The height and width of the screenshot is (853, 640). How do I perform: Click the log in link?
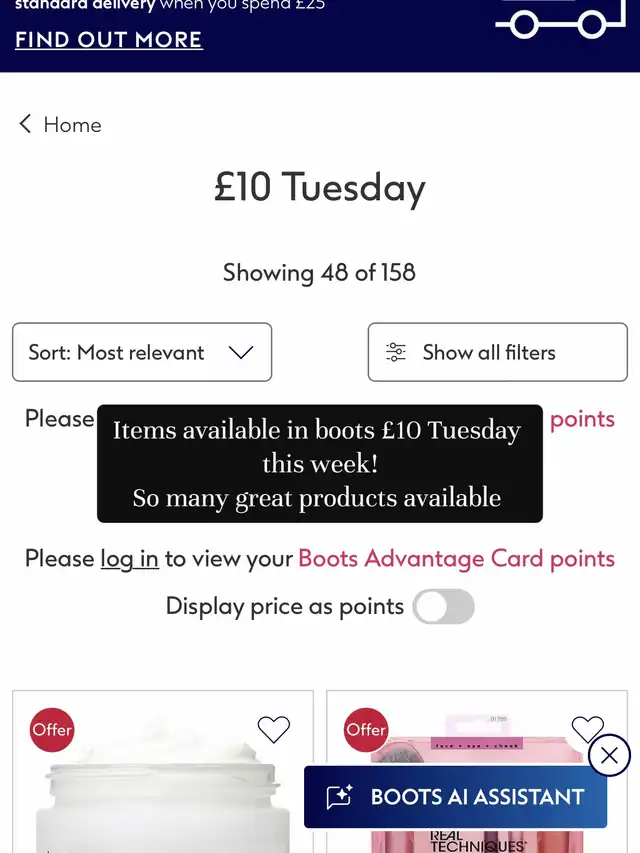129,558
